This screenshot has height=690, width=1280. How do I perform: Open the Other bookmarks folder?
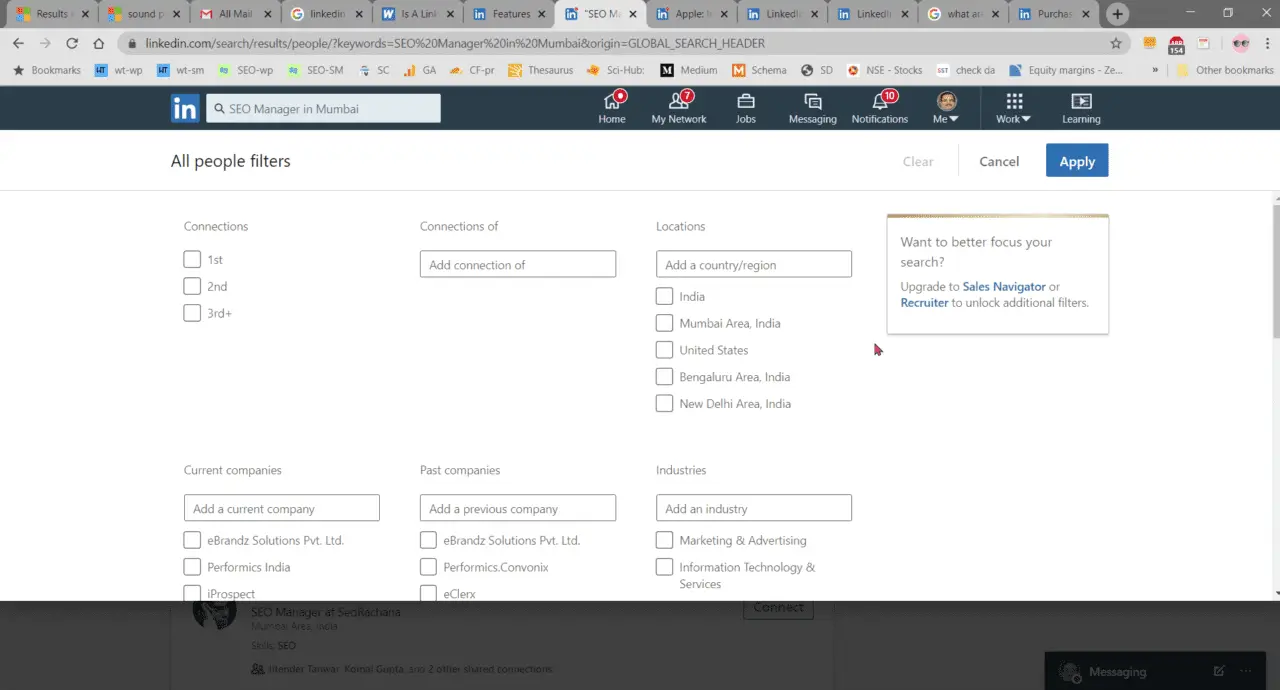coord(1225,70)
